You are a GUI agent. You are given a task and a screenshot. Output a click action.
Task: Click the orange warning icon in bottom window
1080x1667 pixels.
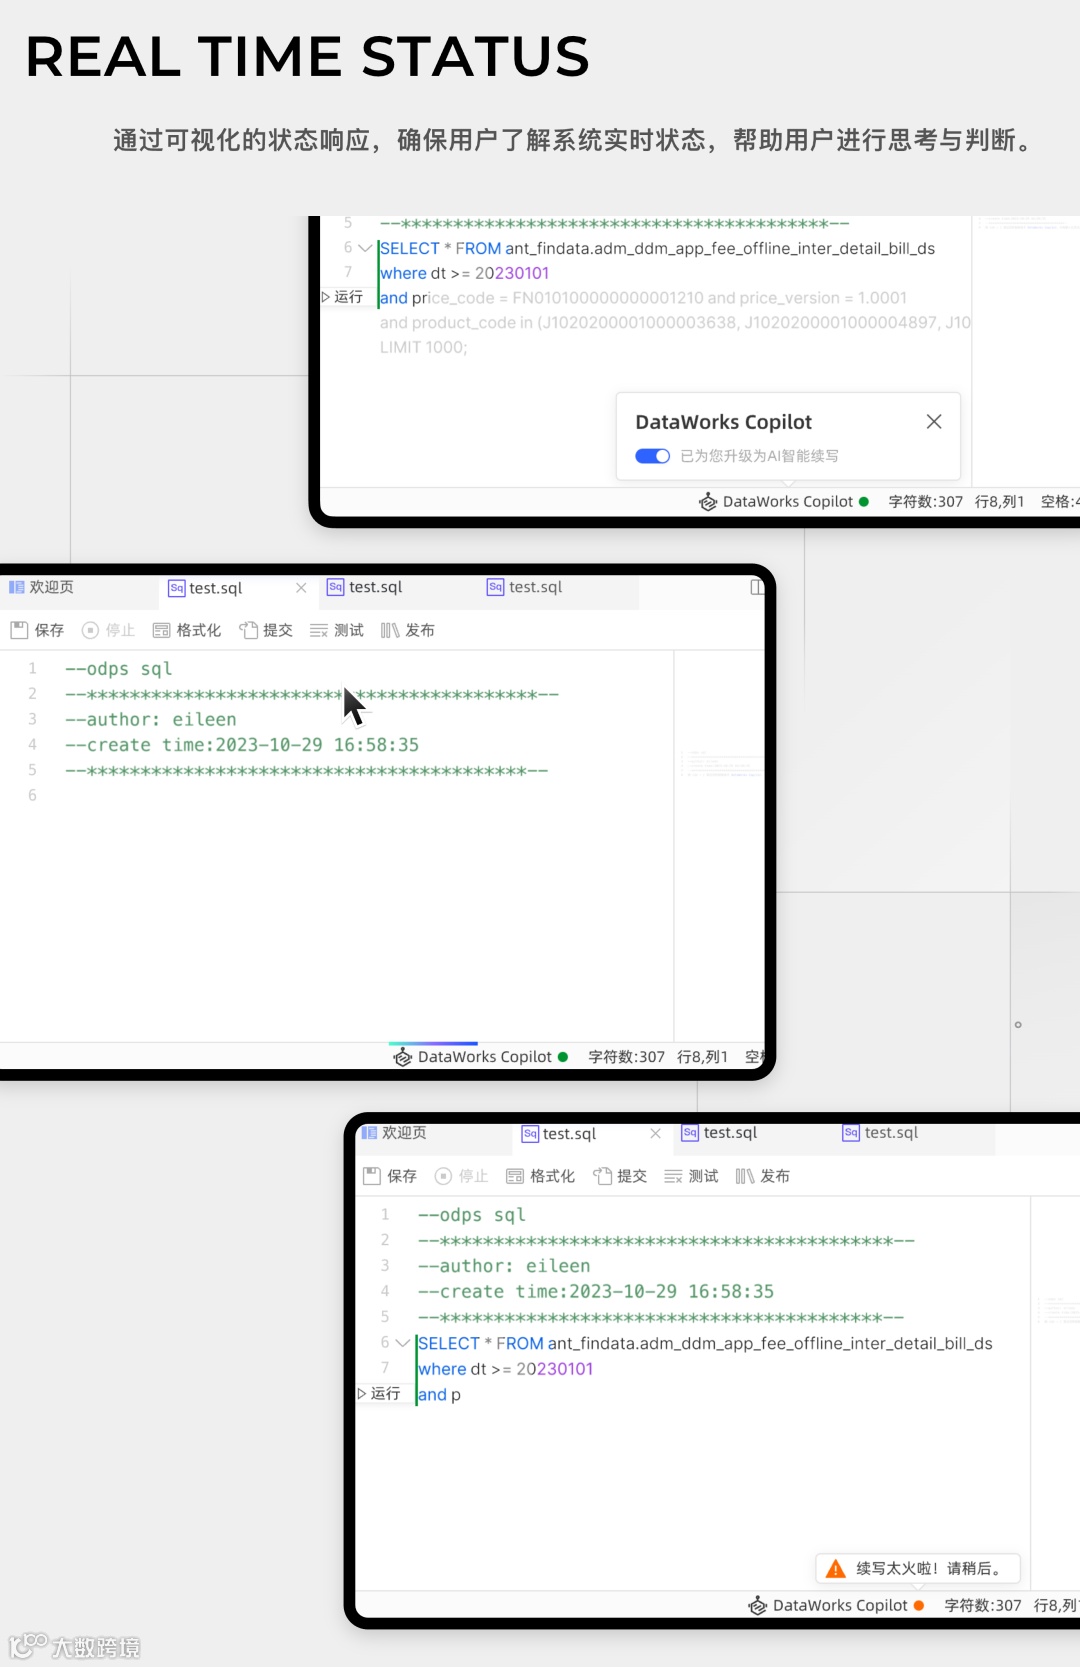[x=836, y=1569]
